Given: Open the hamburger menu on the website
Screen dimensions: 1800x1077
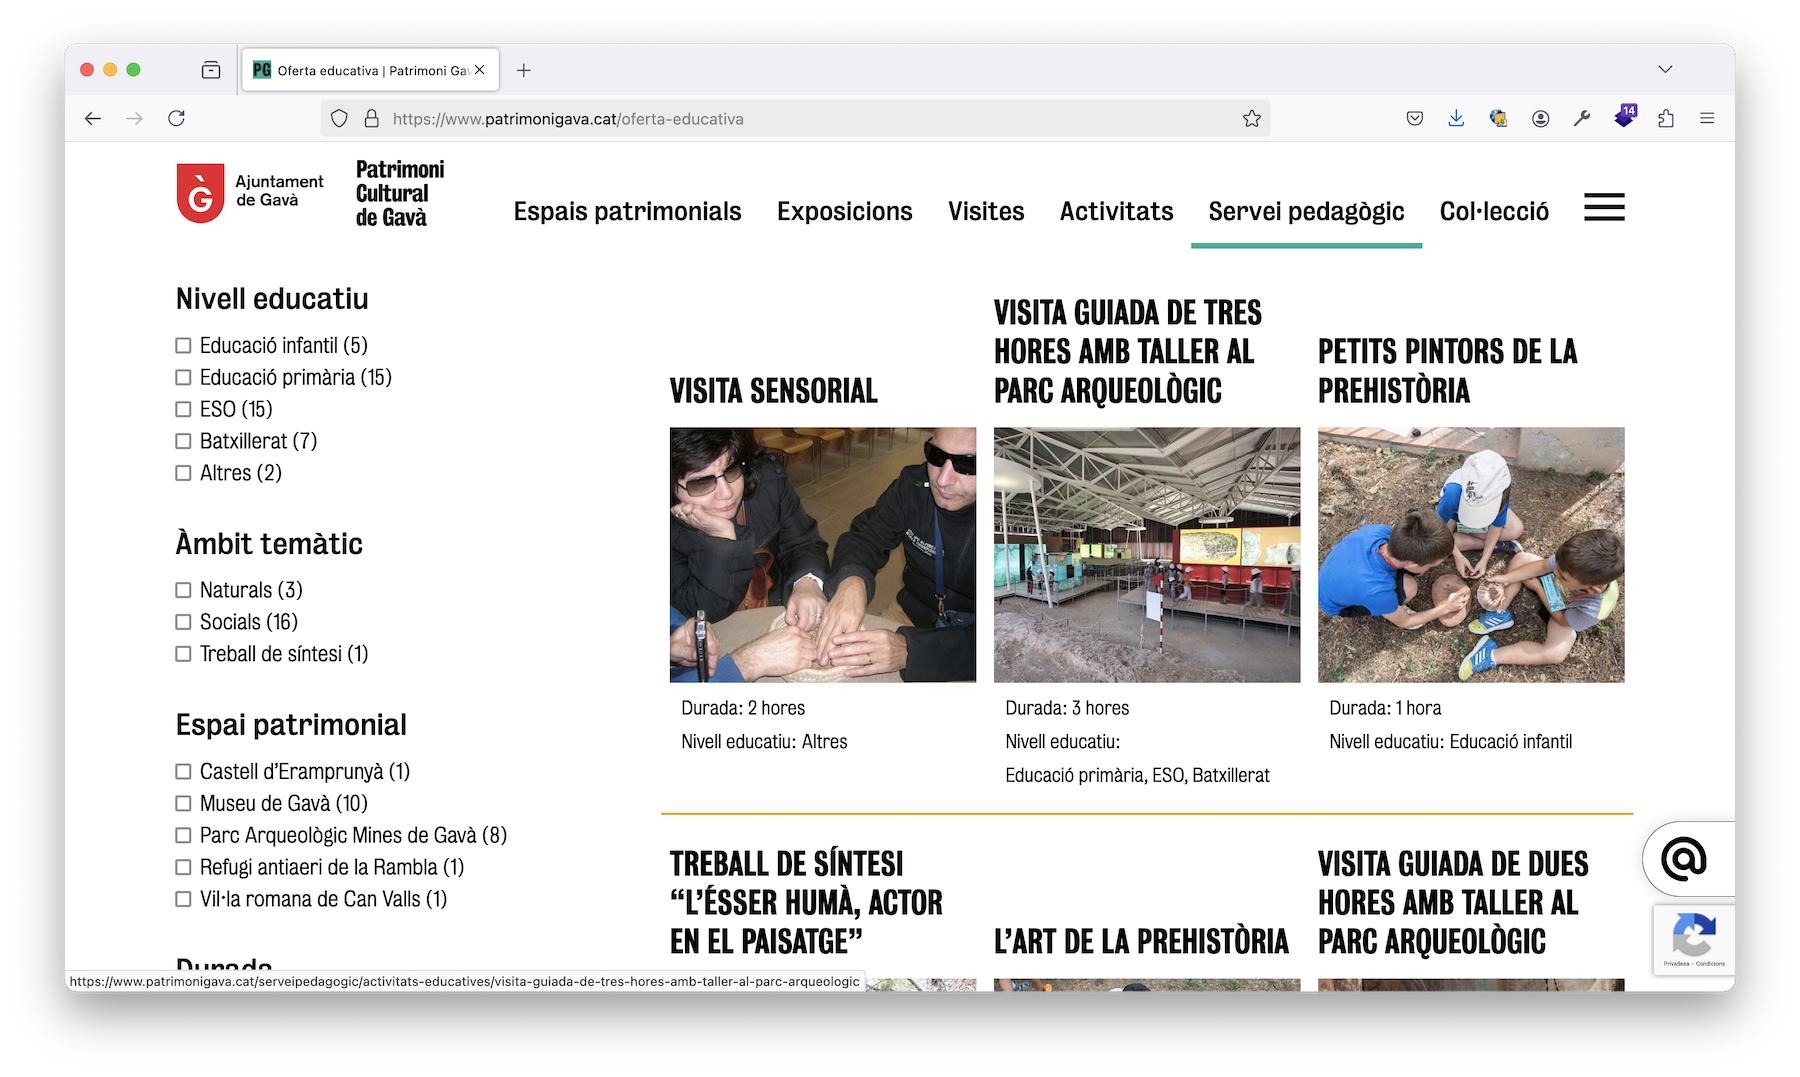Looking at the screenshot, I should [1603, 208].
